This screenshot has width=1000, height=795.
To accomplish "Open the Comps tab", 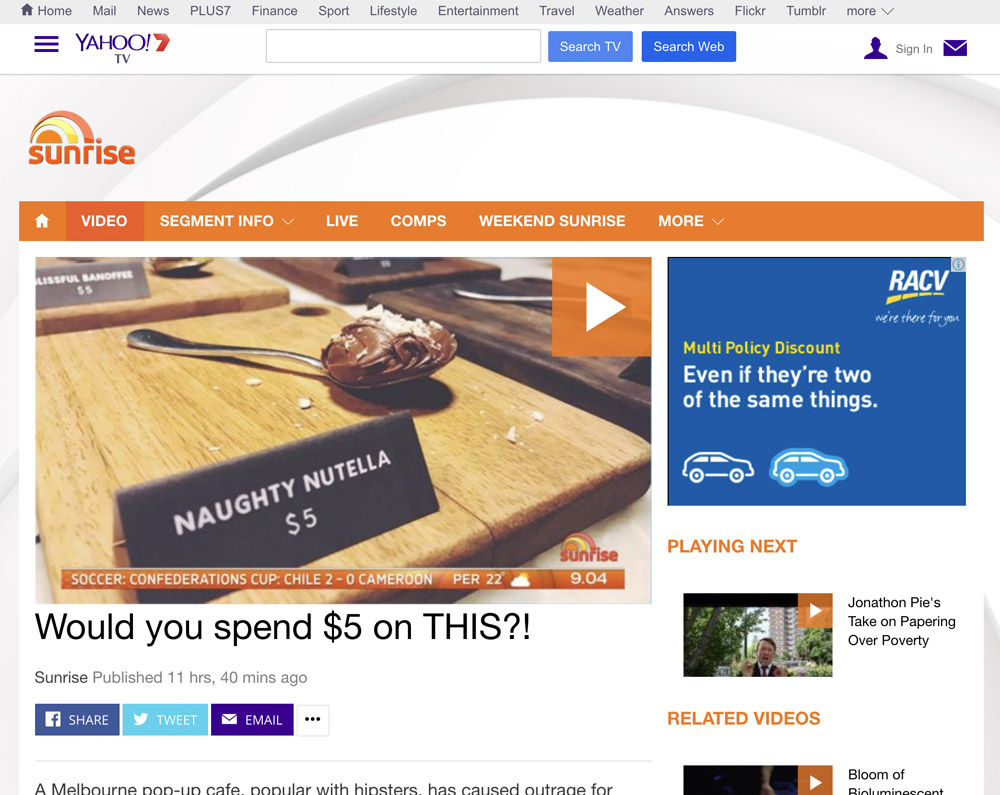I will click(x=418, y=221).
